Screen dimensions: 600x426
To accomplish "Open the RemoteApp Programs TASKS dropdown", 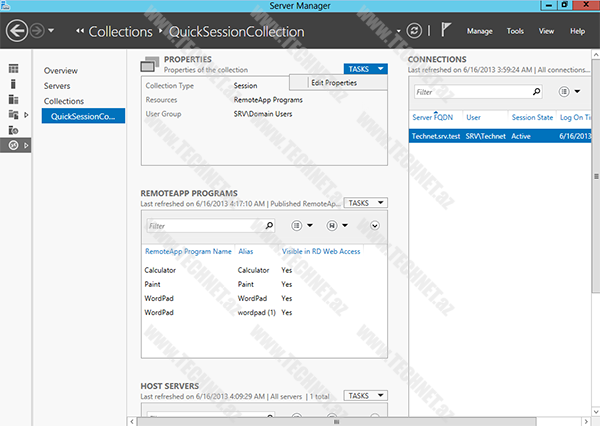I will click(x=365, y=202).
